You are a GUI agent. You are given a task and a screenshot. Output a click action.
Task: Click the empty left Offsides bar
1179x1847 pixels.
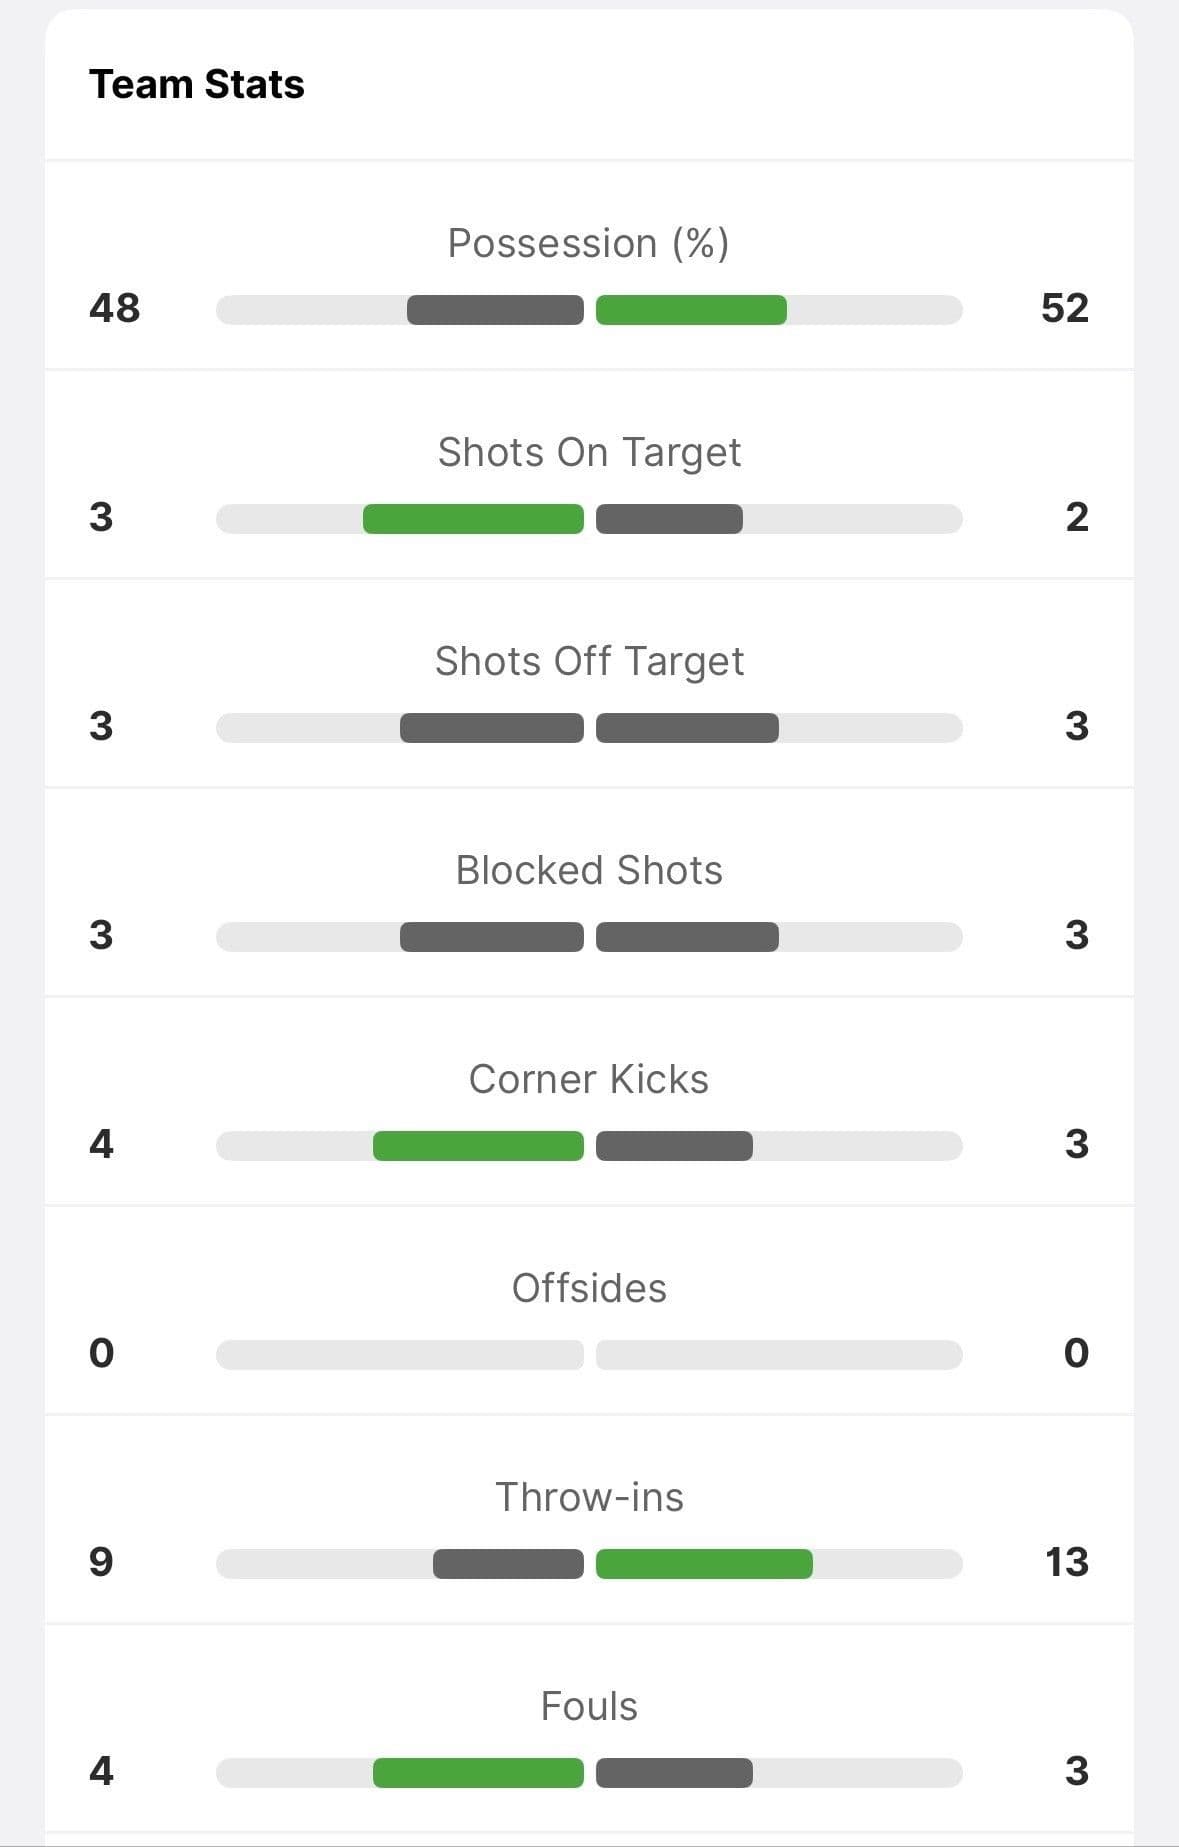400,1355
